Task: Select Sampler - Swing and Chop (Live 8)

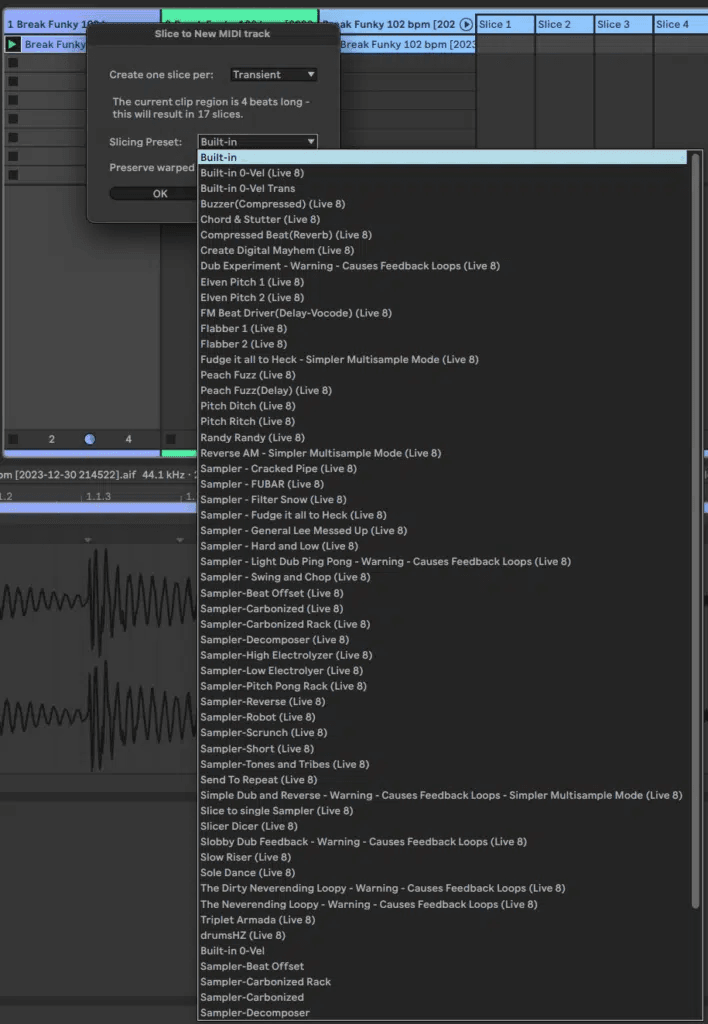Action: point(443,577)
